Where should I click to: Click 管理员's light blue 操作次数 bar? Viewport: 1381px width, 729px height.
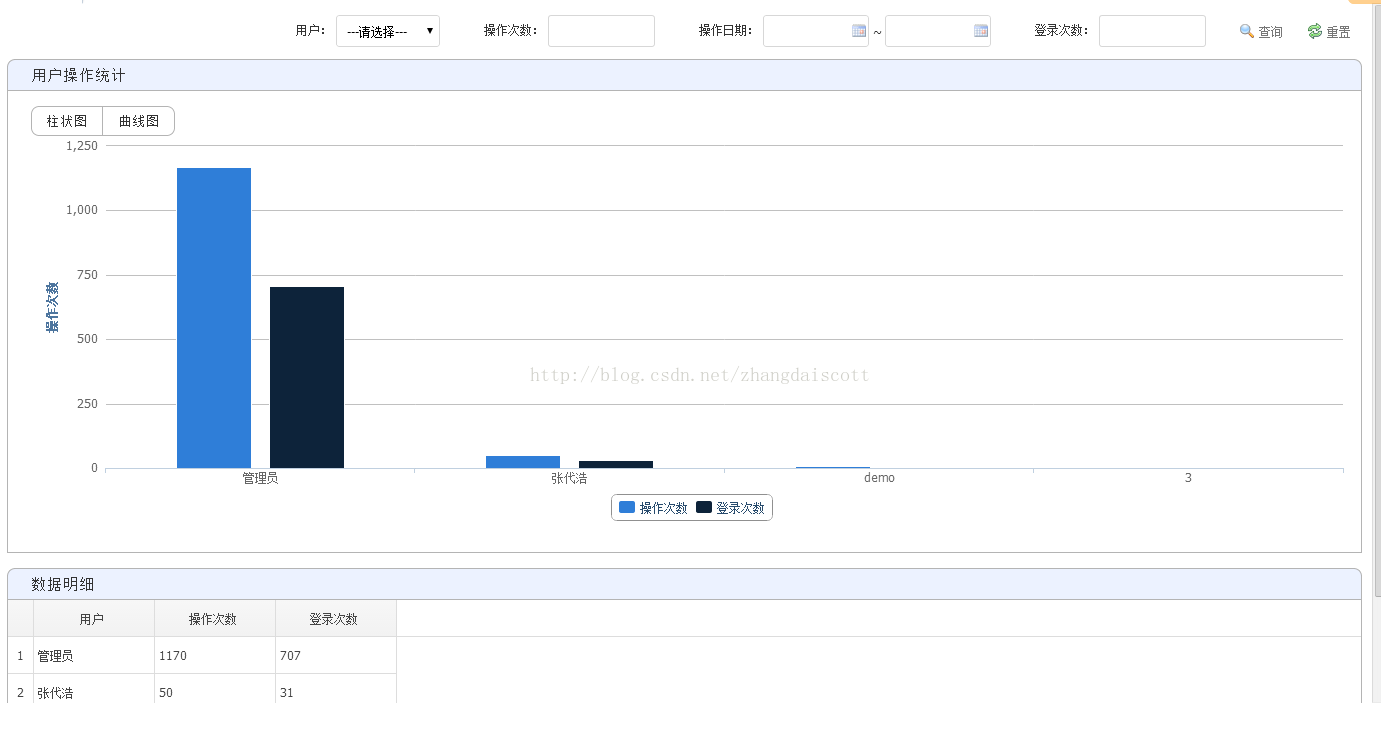tap(214, 318)
